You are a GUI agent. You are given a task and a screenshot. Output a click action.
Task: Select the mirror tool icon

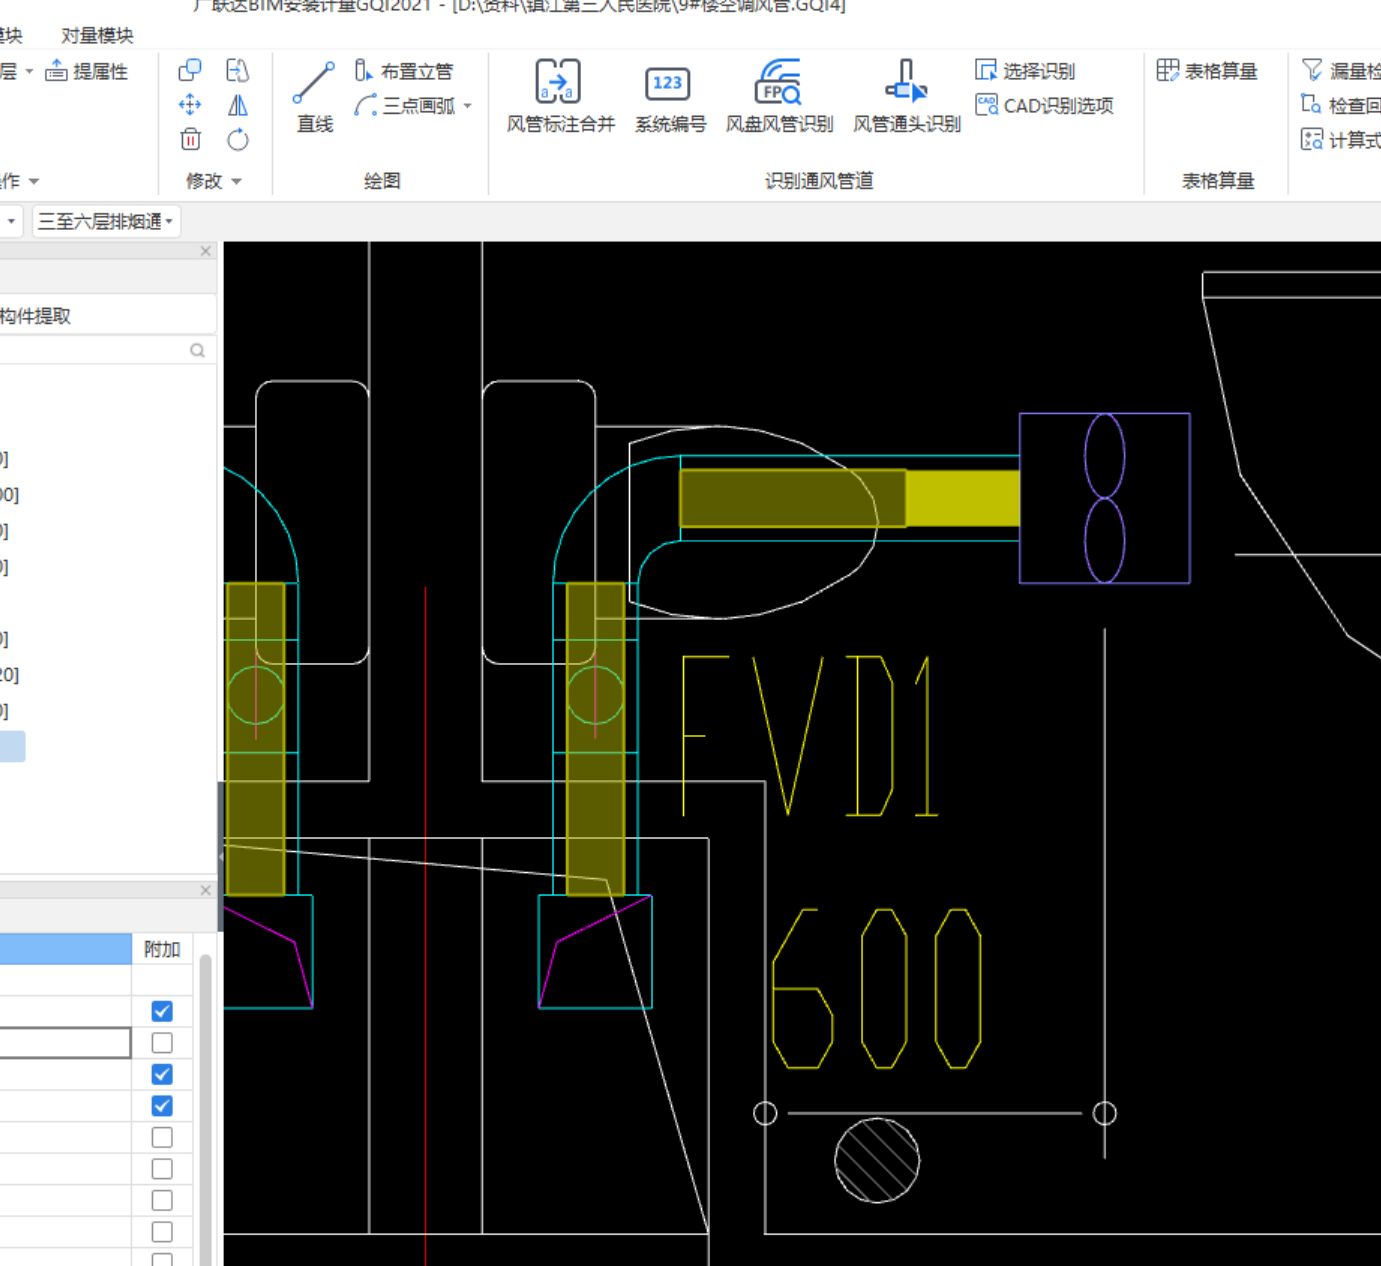(x=237, y=104)
